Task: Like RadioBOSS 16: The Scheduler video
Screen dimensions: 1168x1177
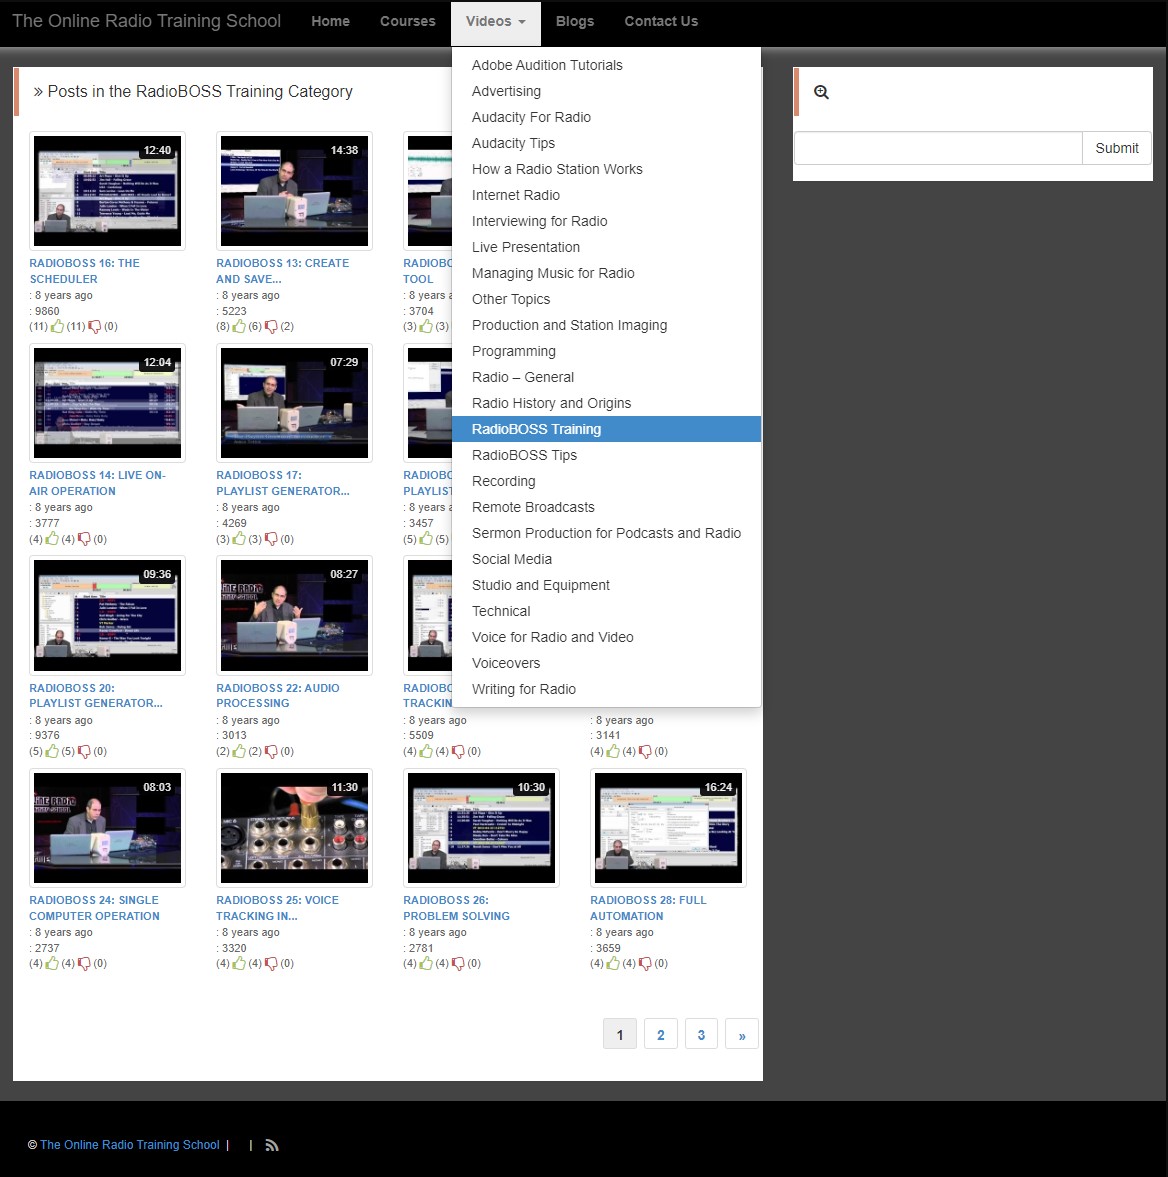Action: click(57, 327)
